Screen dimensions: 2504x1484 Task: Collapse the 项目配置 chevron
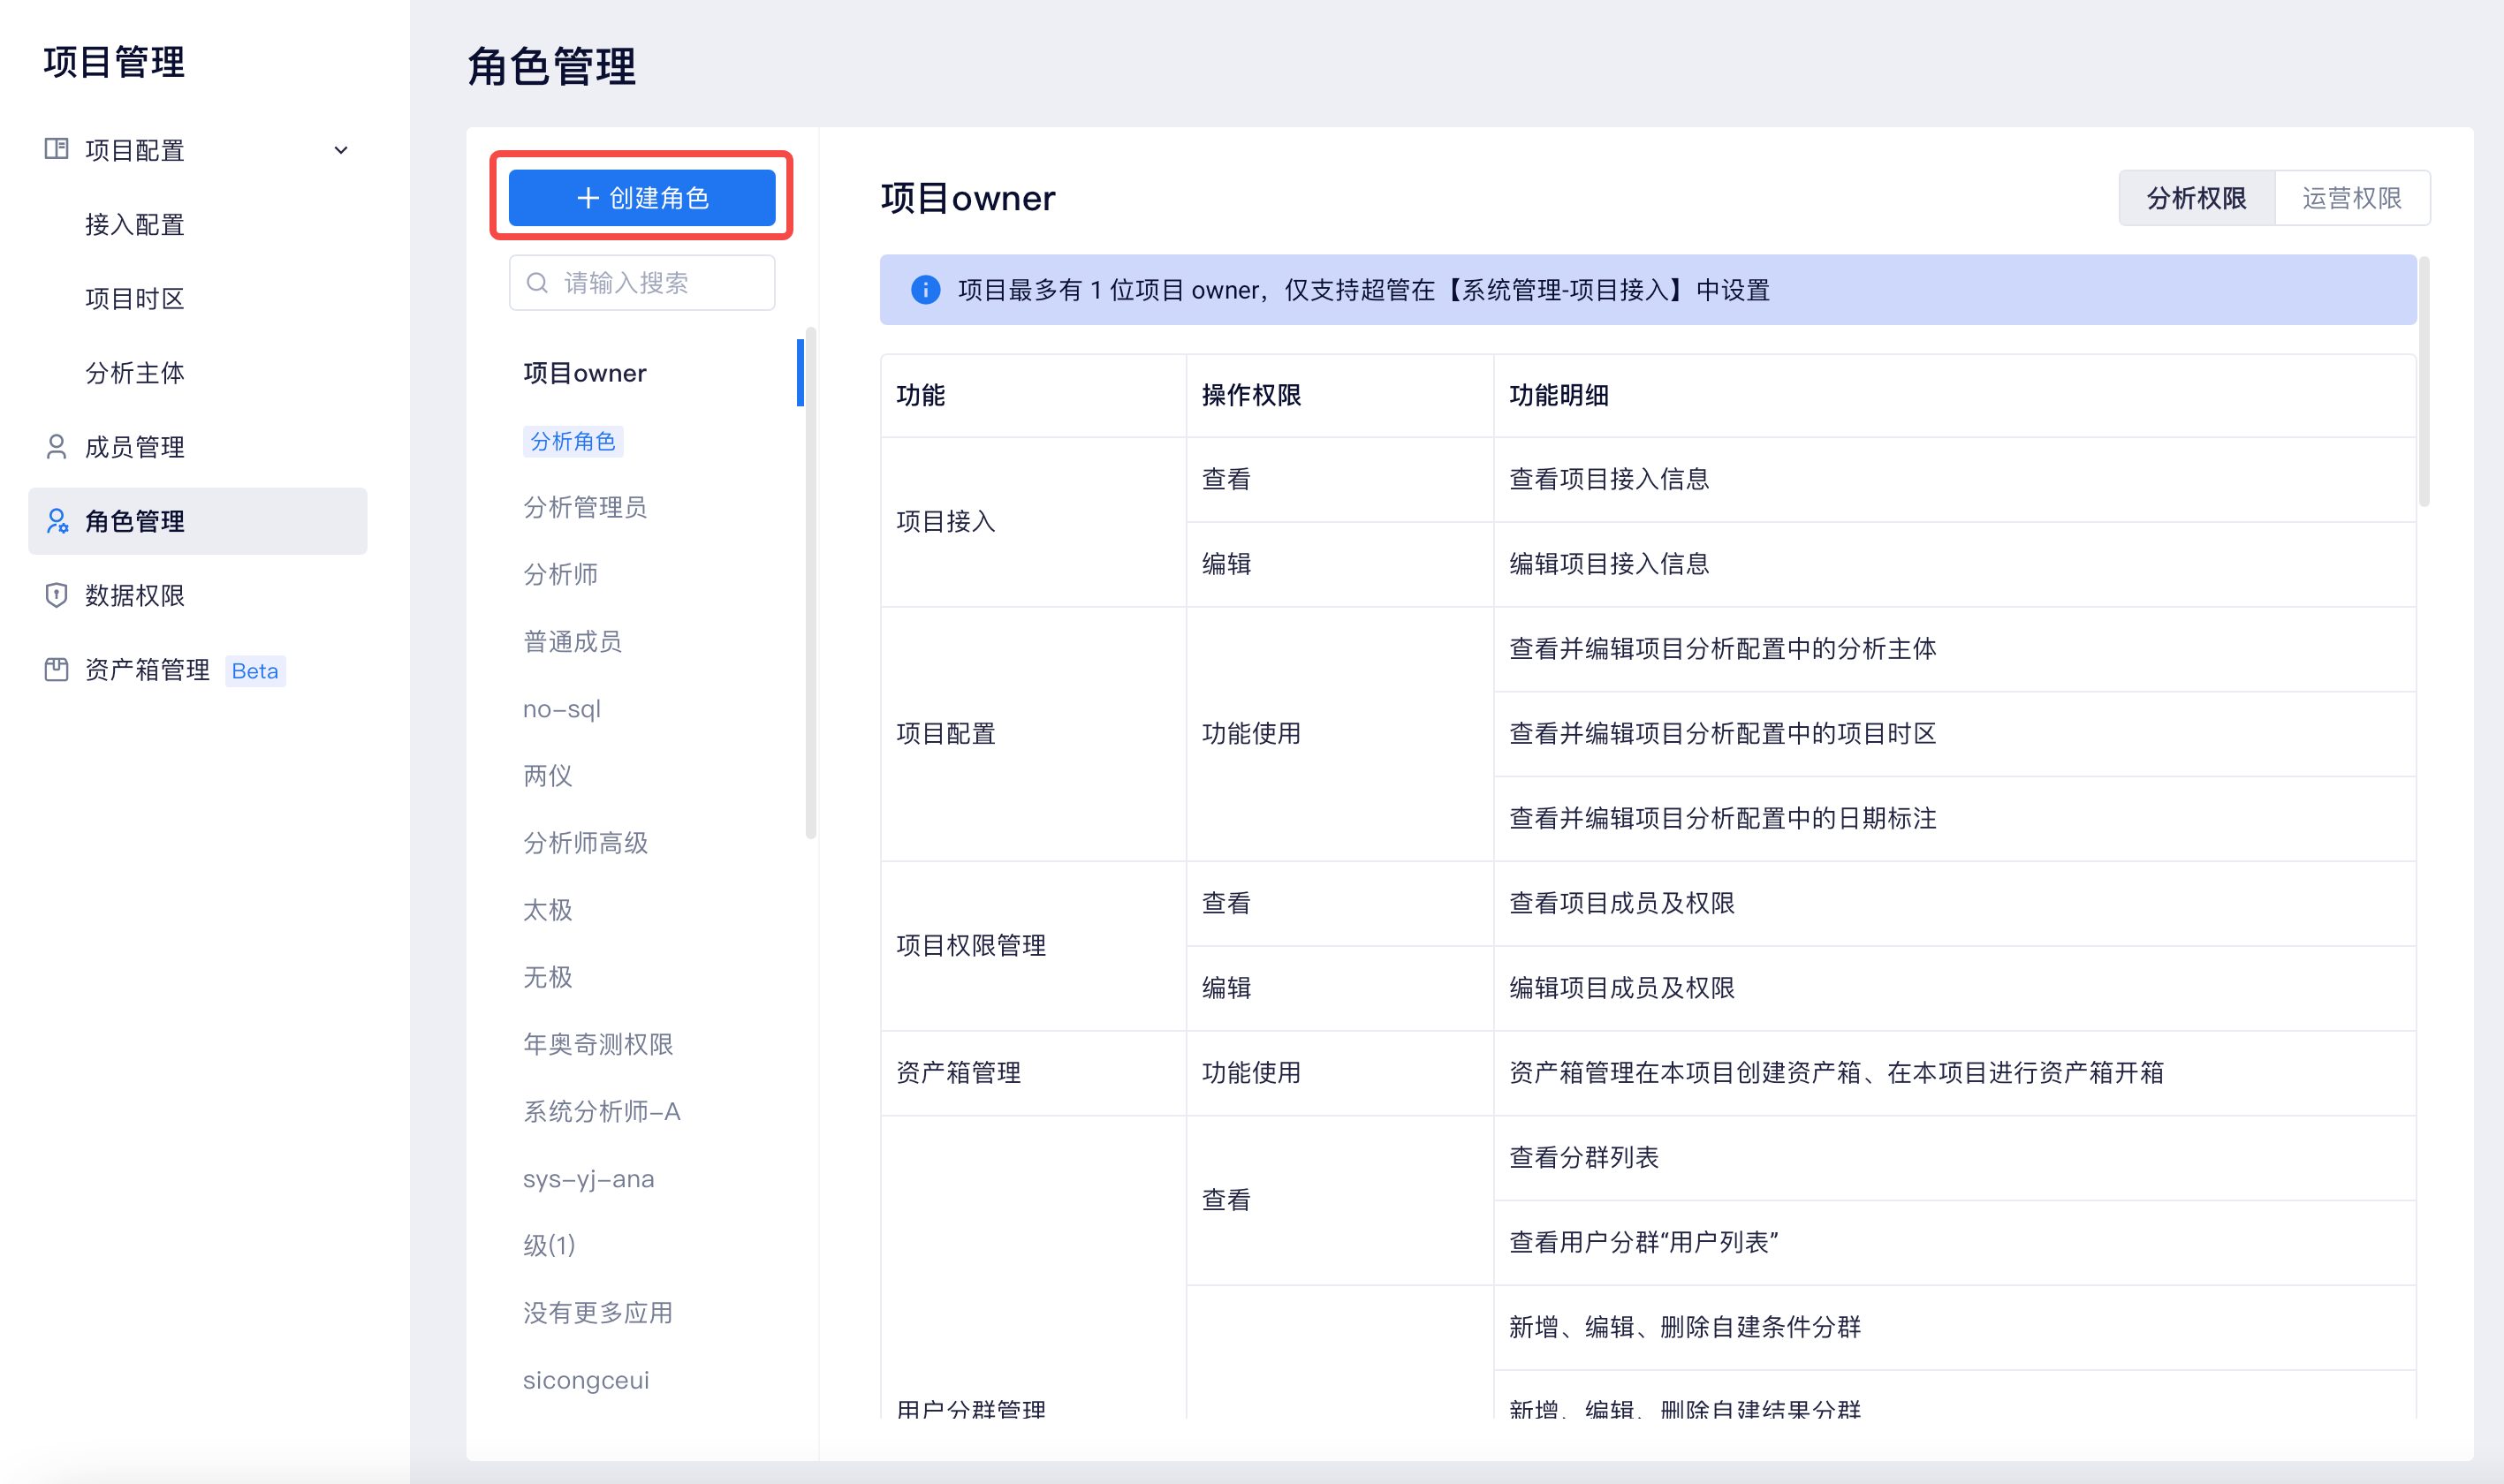[341, 150]
